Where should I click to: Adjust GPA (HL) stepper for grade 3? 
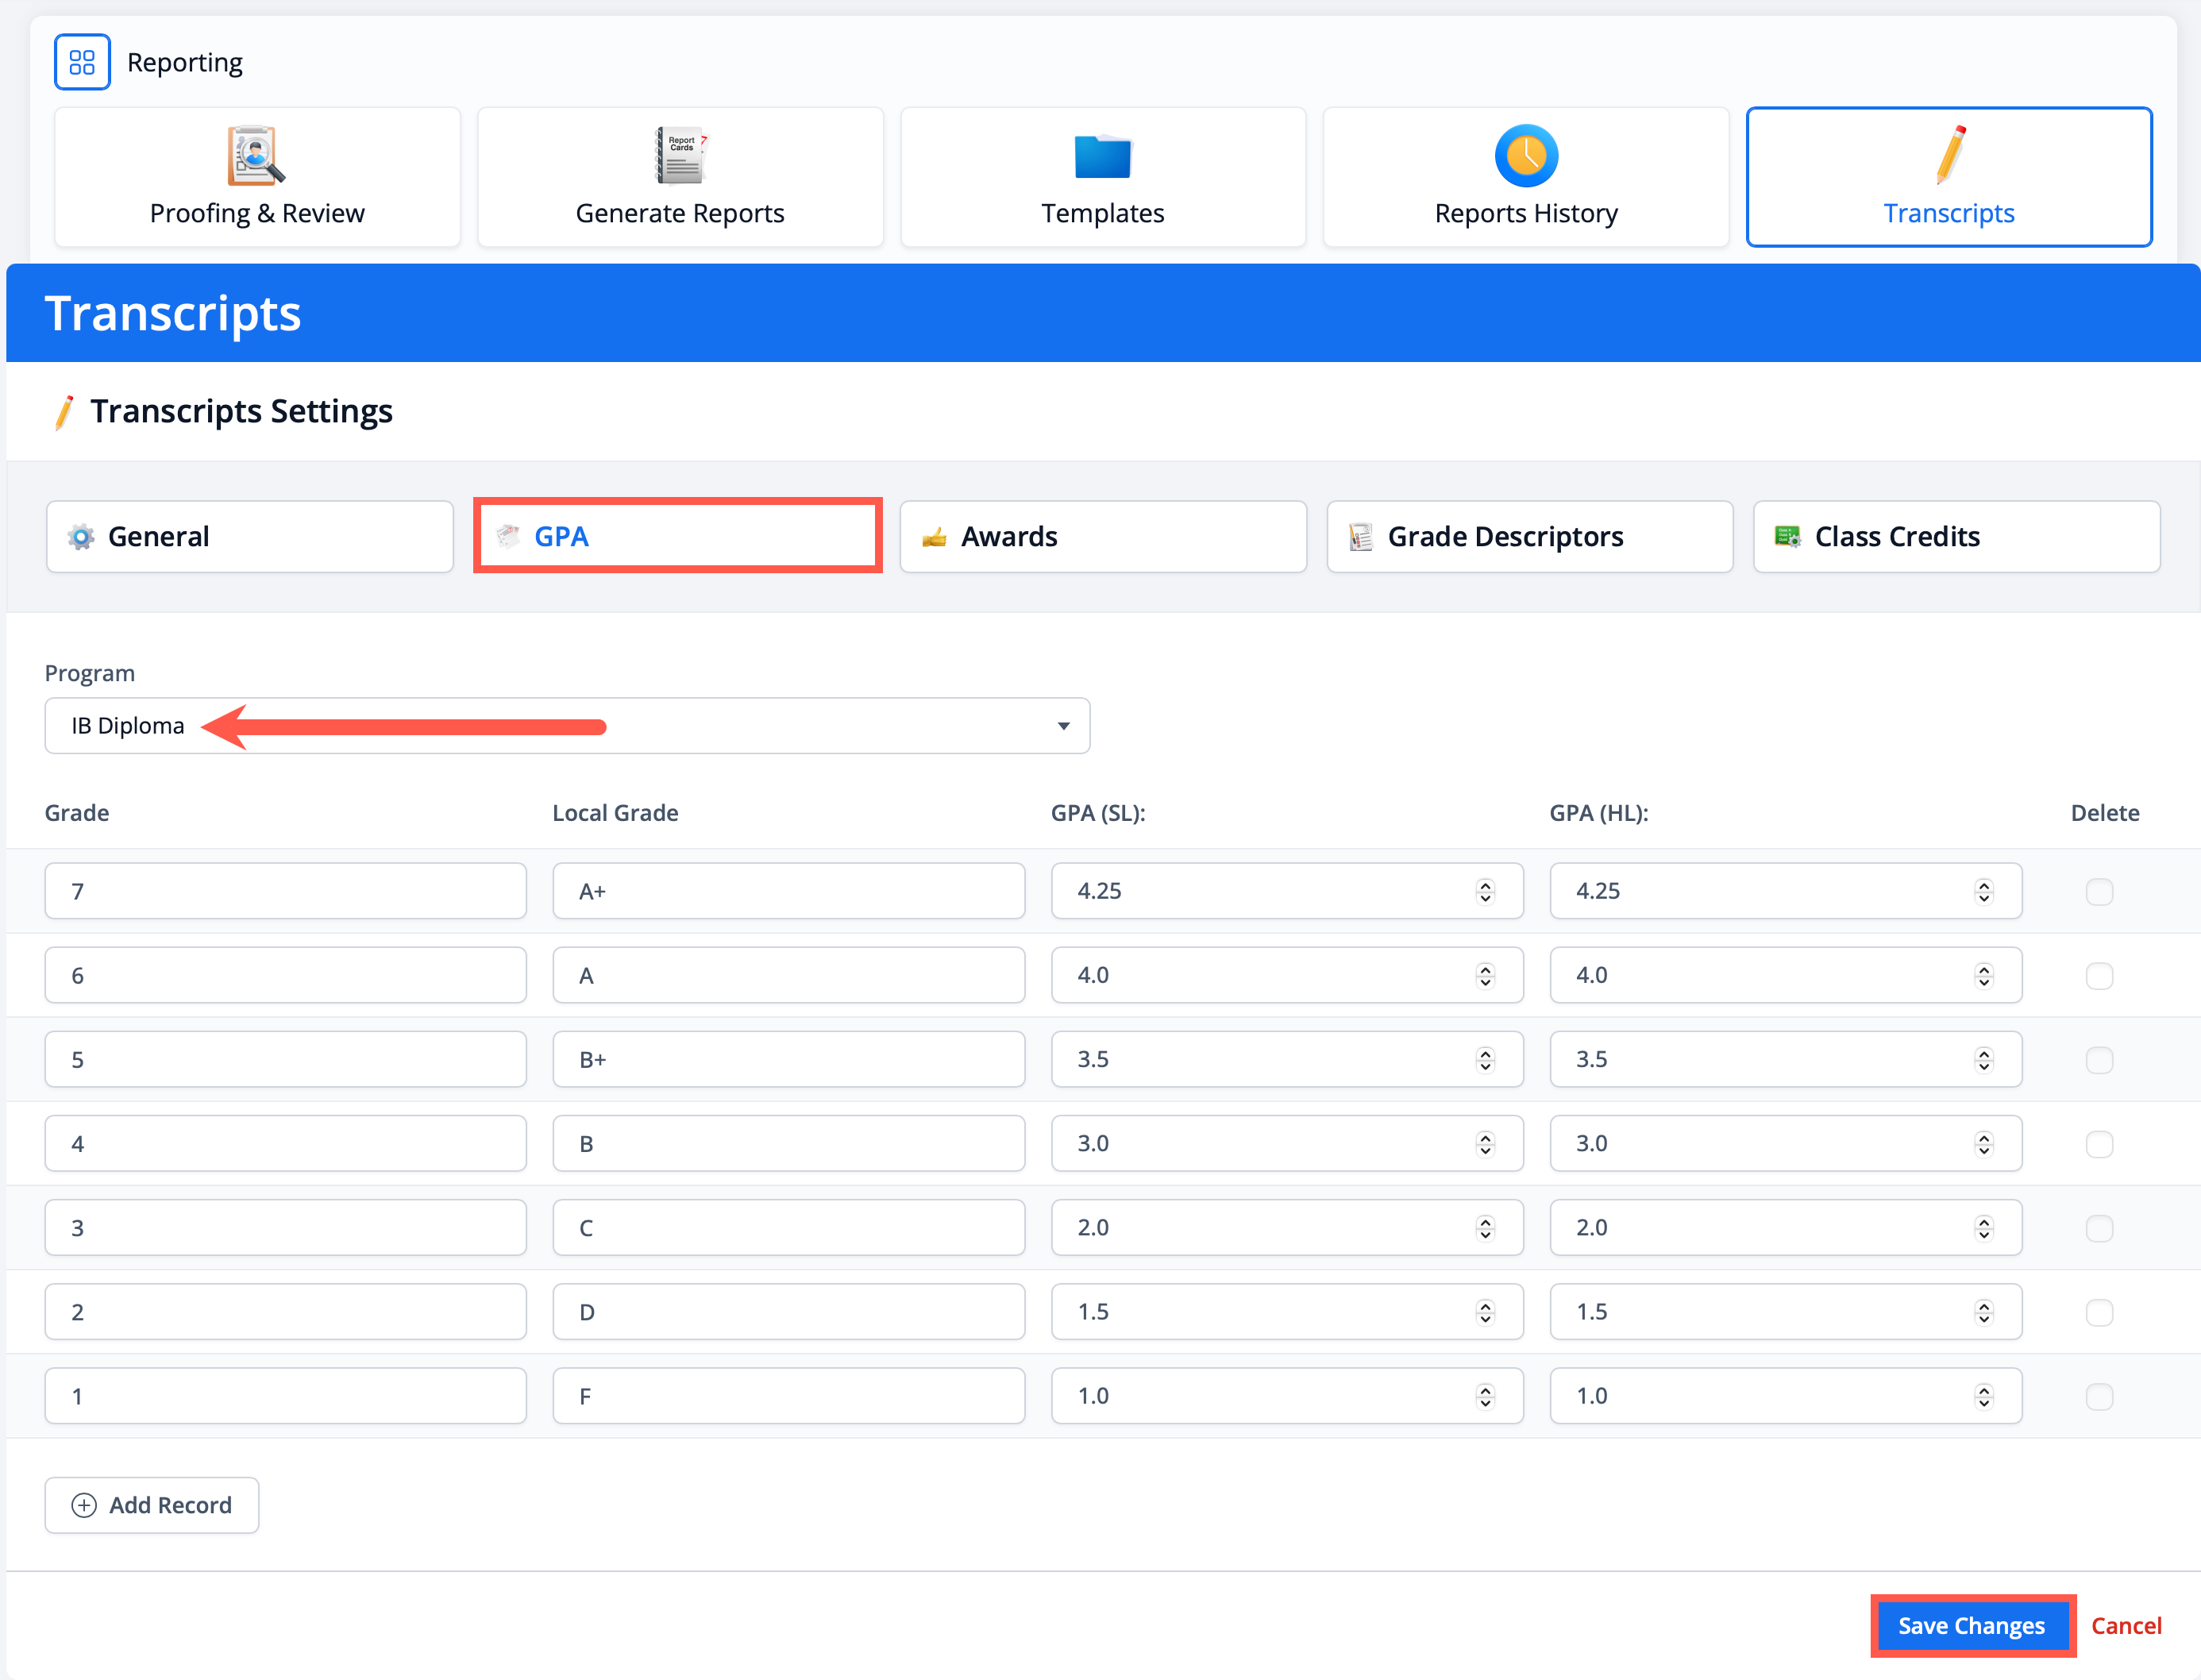click(1984, 1228)
